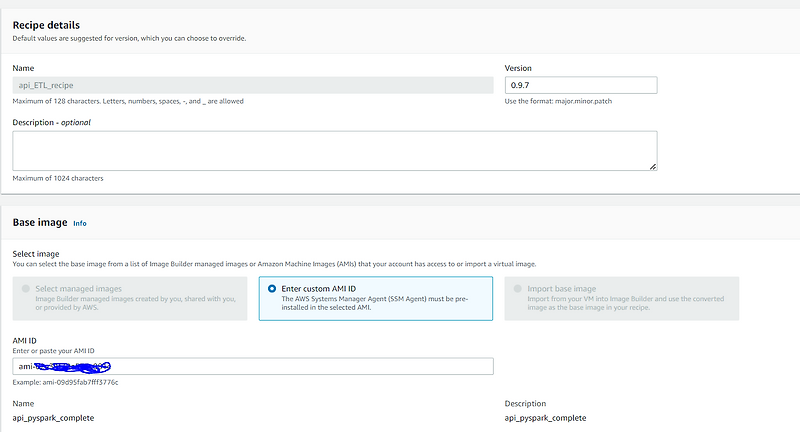Image resolution: width=800 pixels, height=432 pixels.
Task: Click the example AMI ID hint text
Action: point(65,382)
